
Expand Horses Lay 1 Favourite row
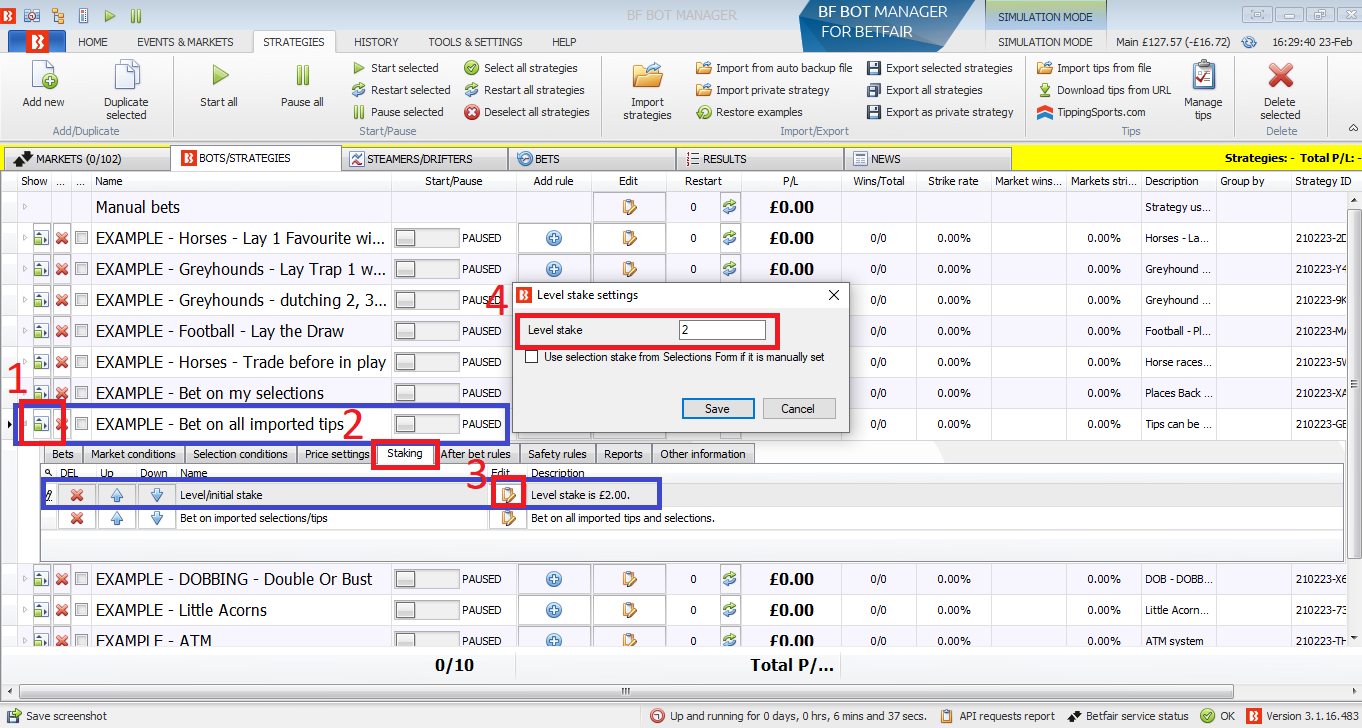(x=25, y=239)
